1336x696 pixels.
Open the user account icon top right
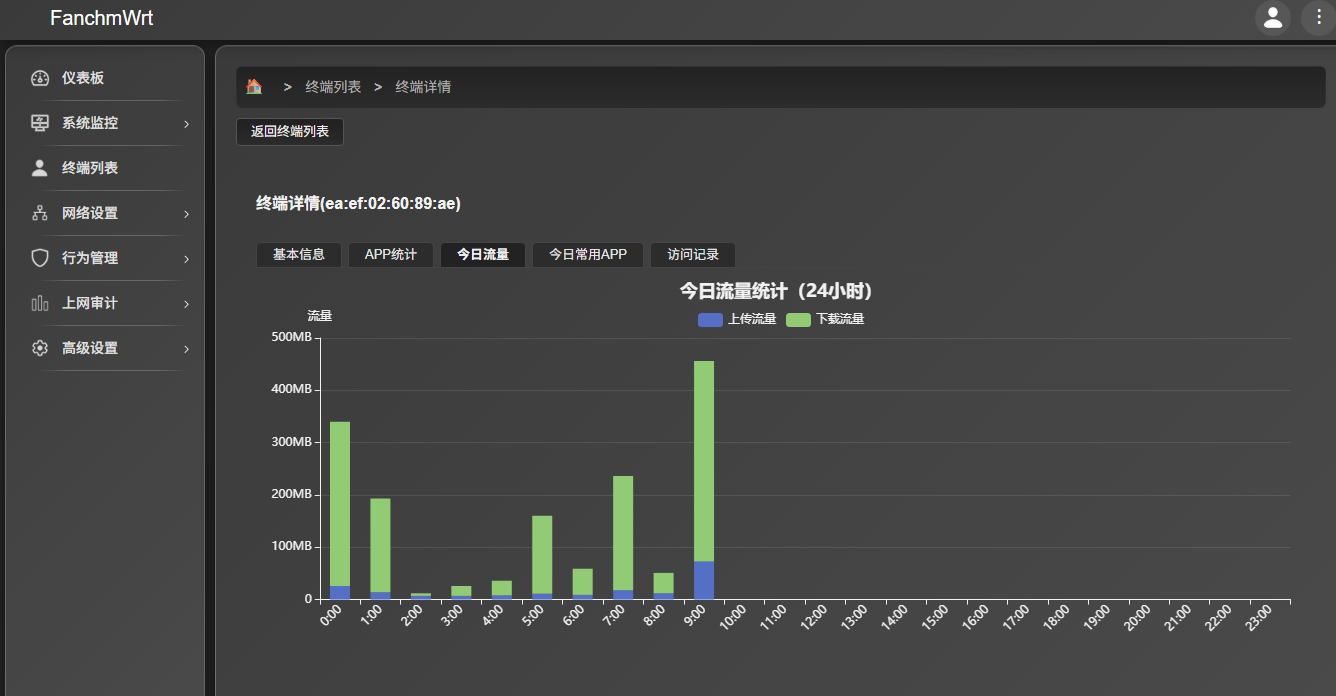tap(1272, 18)
